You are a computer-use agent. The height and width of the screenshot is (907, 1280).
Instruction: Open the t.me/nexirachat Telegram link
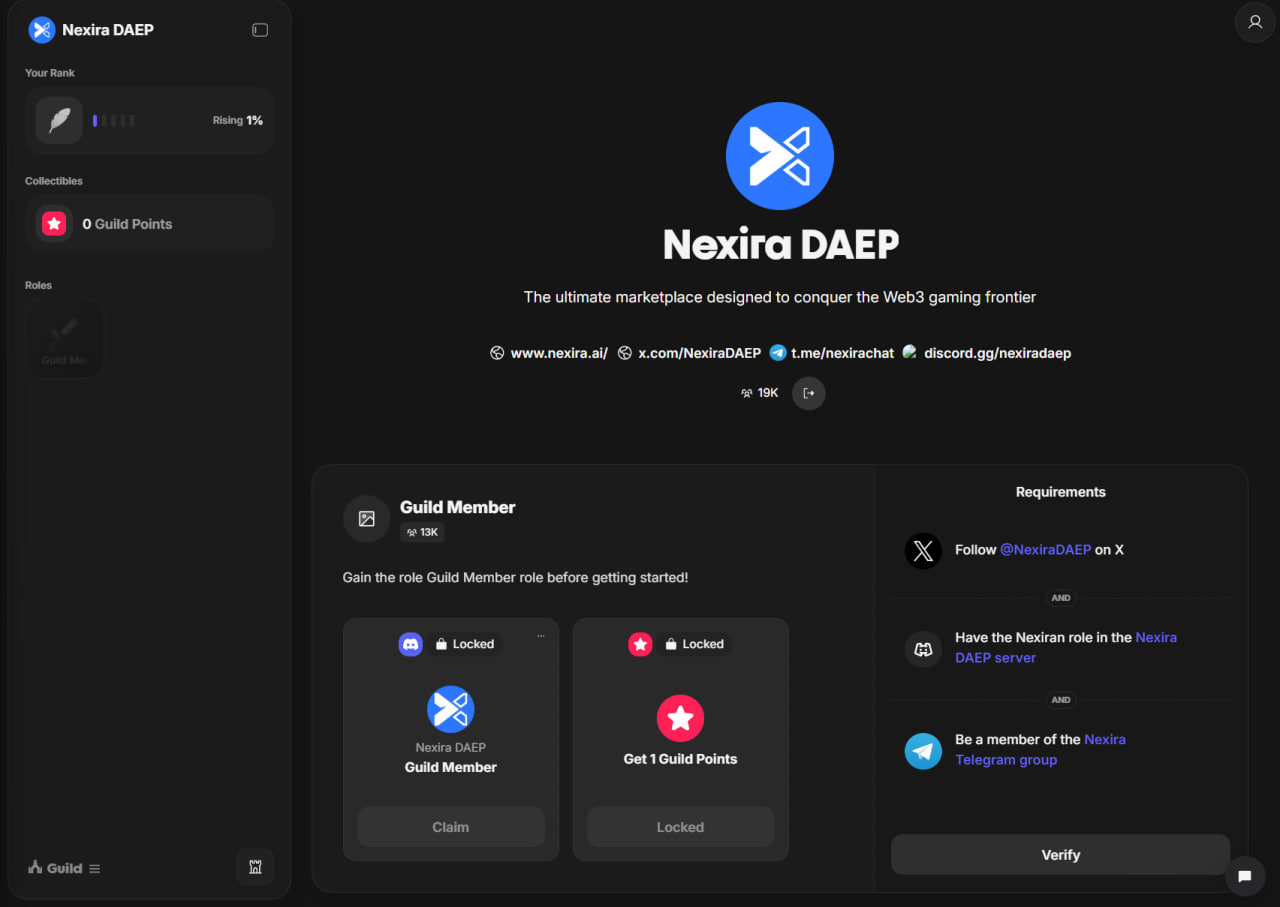[832, 353]
